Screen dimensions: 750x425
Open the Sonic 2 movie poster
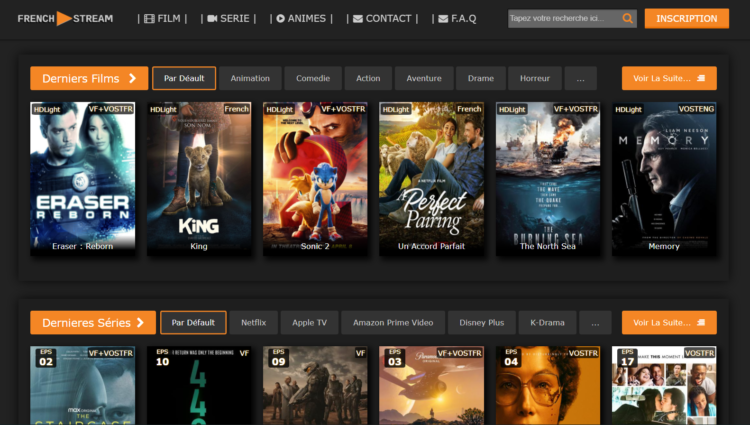315,179
